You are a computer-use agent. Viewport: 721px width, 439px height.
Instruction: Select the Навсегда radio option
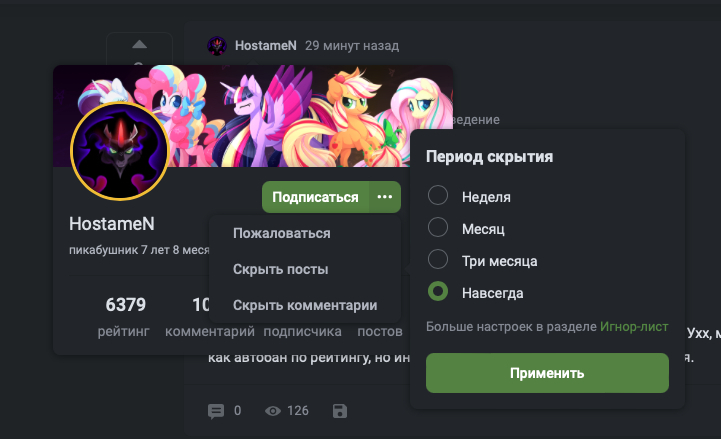[438, 291]
